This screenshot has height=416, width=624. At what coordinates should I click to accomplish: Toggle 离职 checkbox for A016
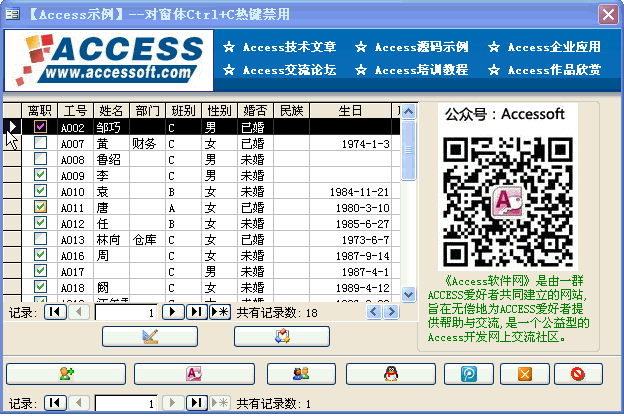[40, 254]
